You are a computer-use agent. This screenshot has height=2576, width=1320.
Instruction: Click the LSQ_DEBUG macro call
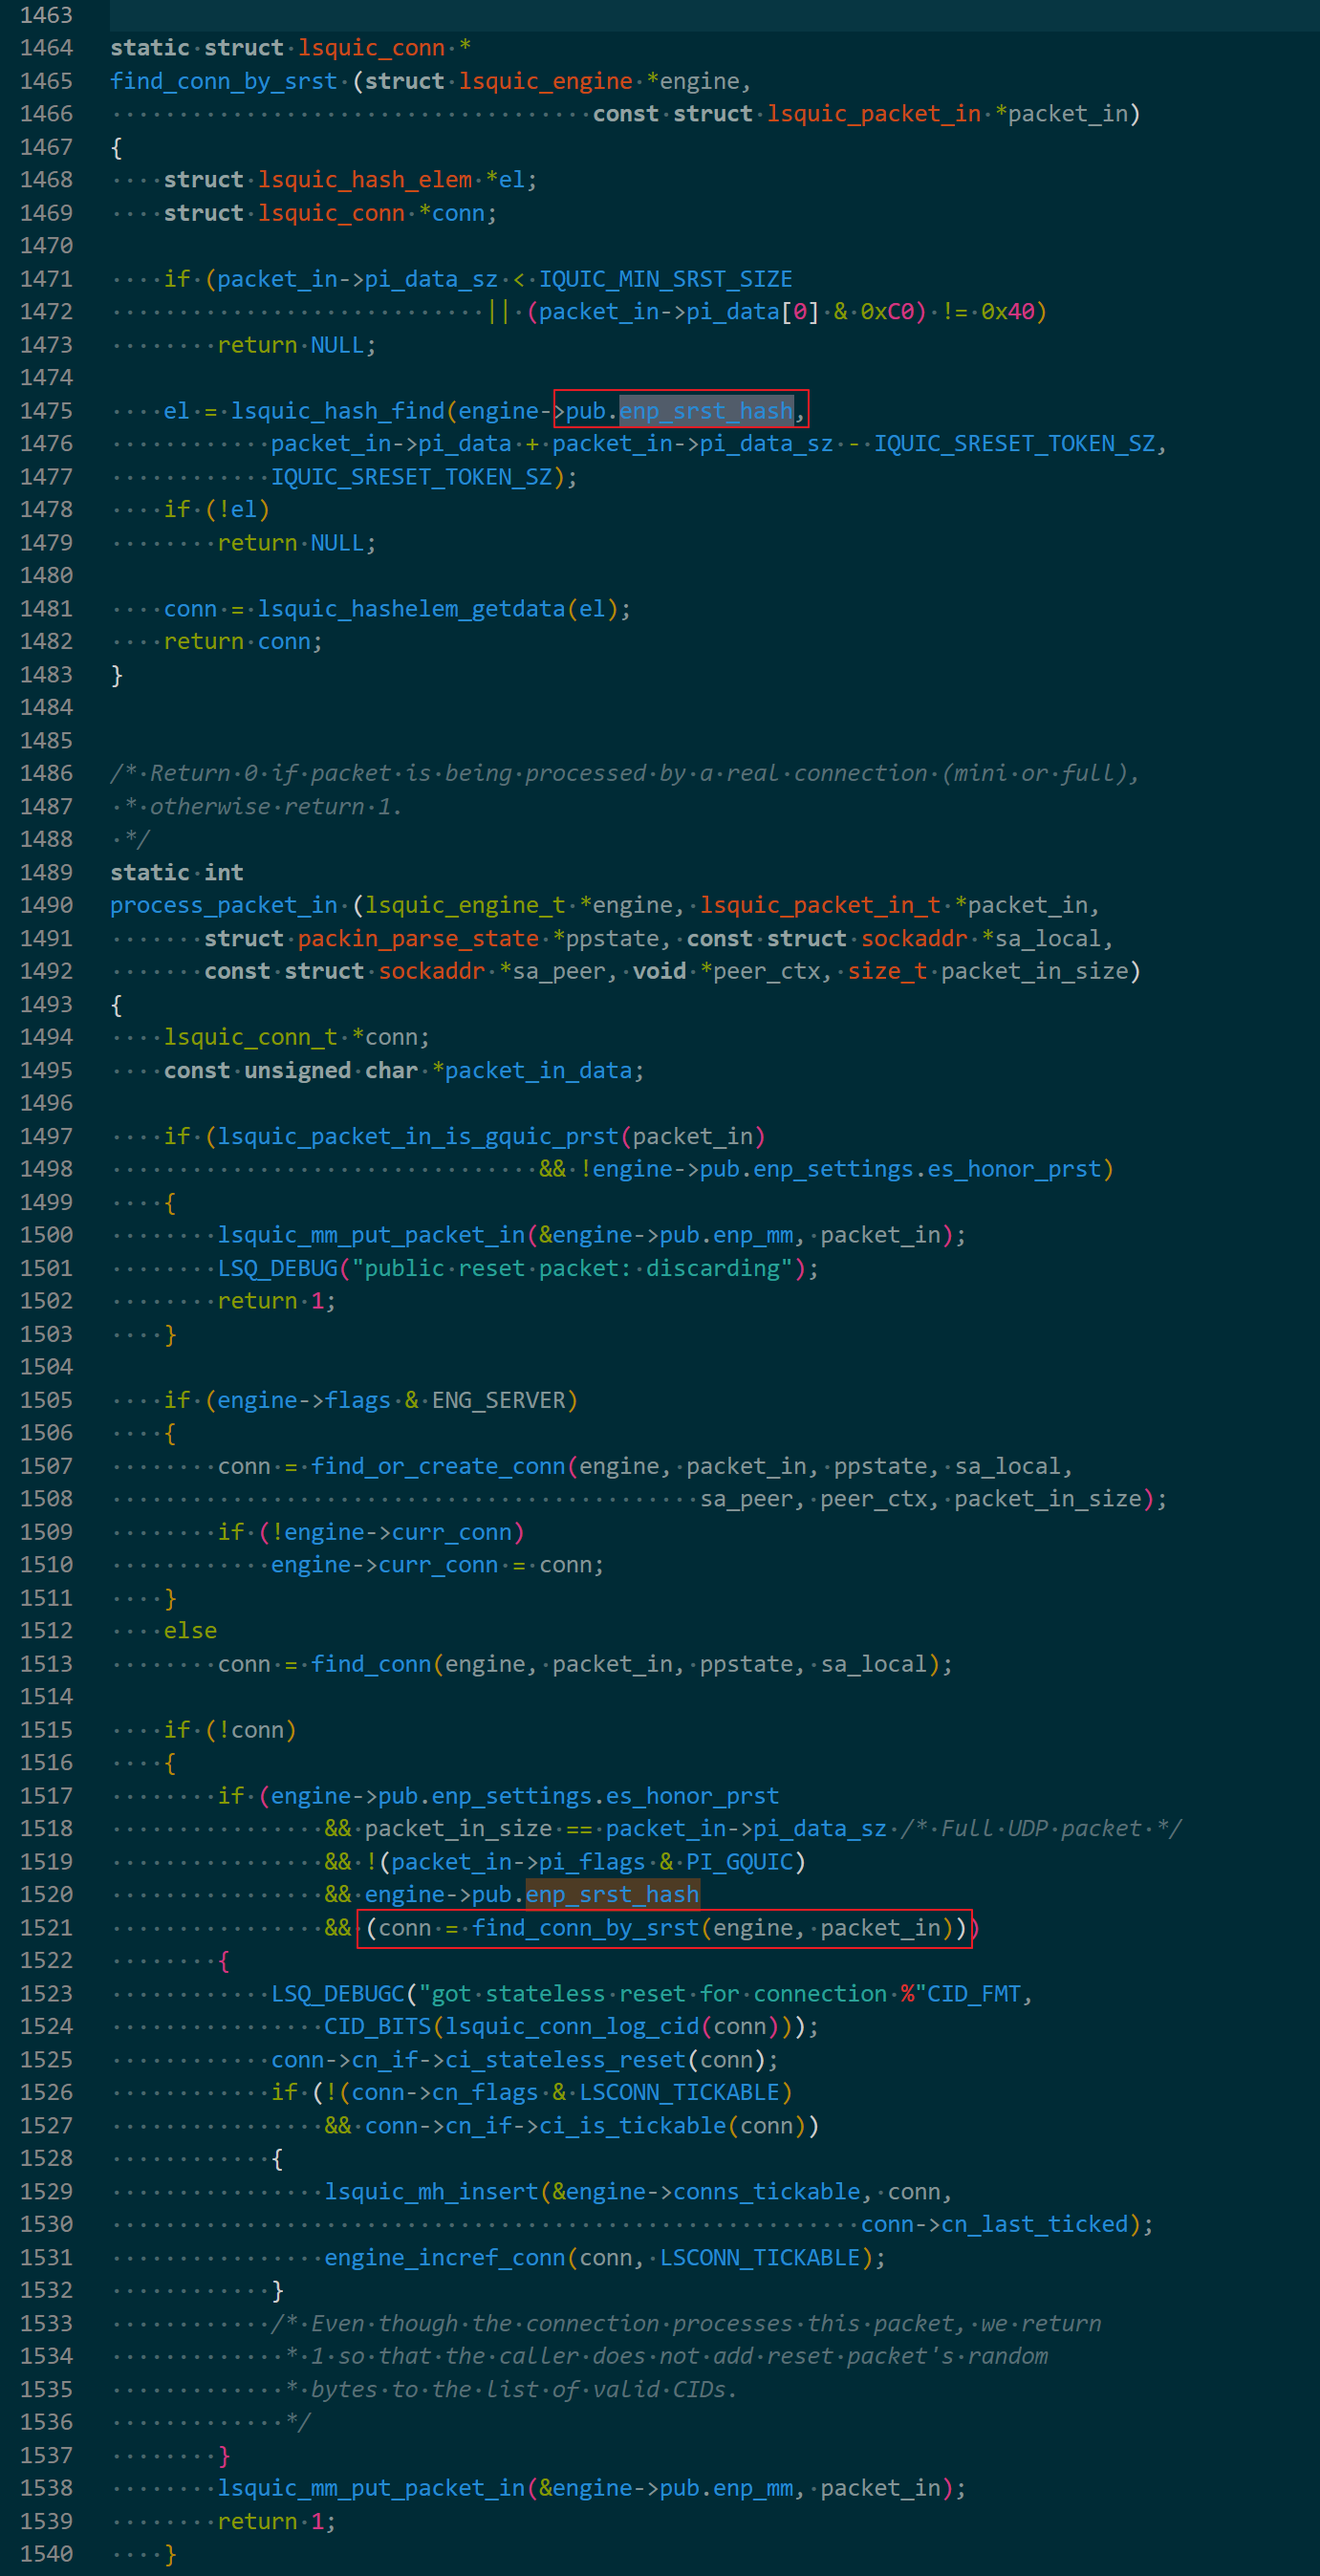(x=277, y=1268)
